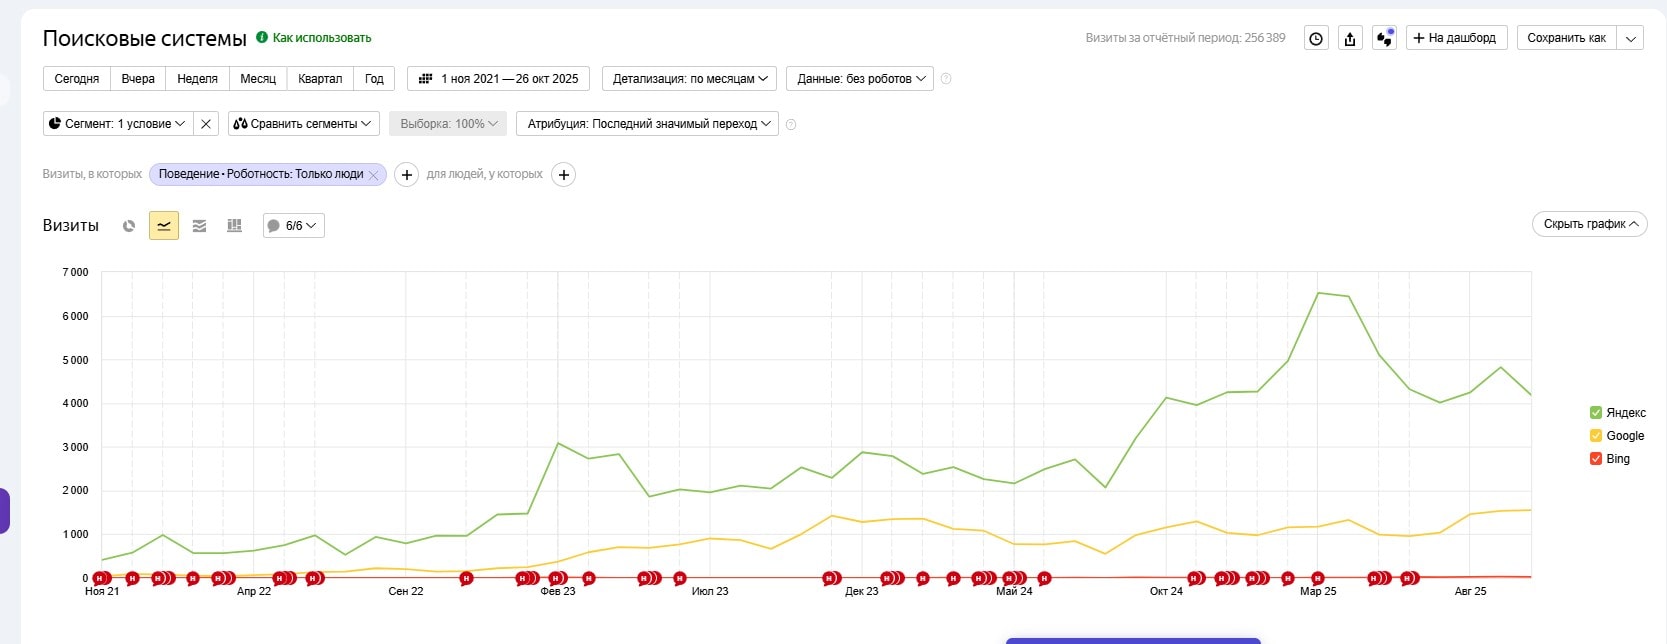Open the Как использовать help link
Viewport: 1667px width, 644px height.
(x=321, y=38)
